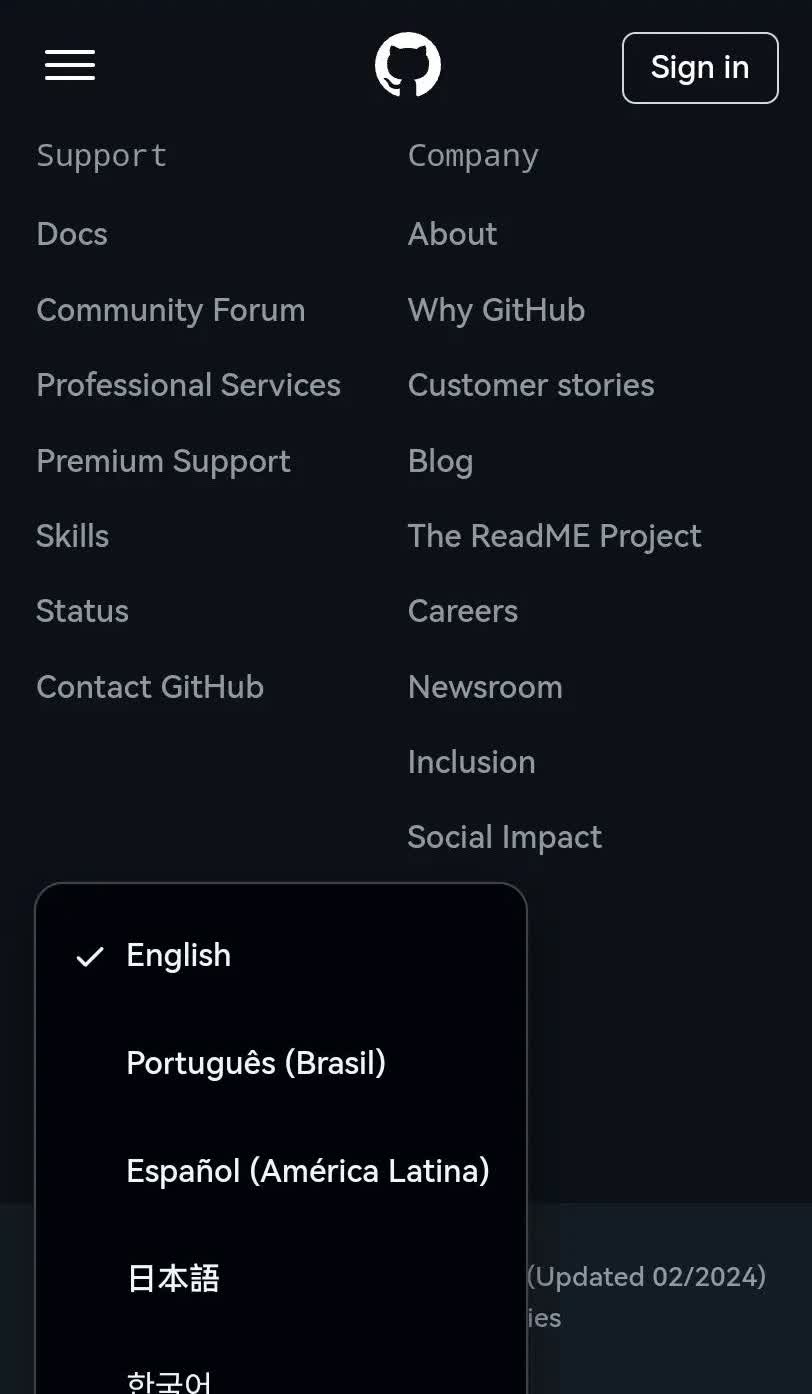
Task: Click Contact GitHub link
Action: tap(150, 687)
